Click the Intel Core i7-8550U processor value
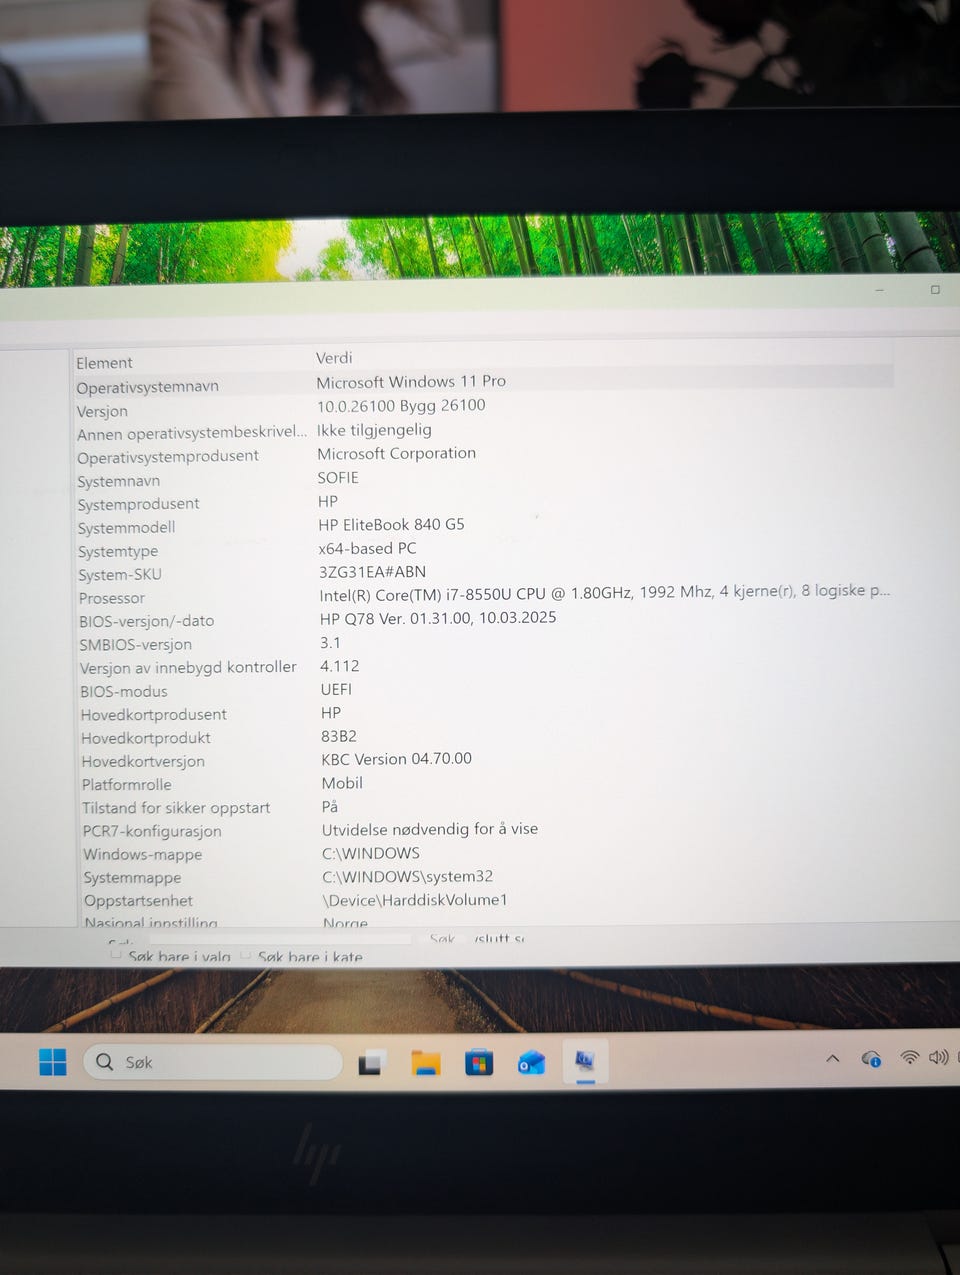The image size is (960, 1275). [605, 592]
